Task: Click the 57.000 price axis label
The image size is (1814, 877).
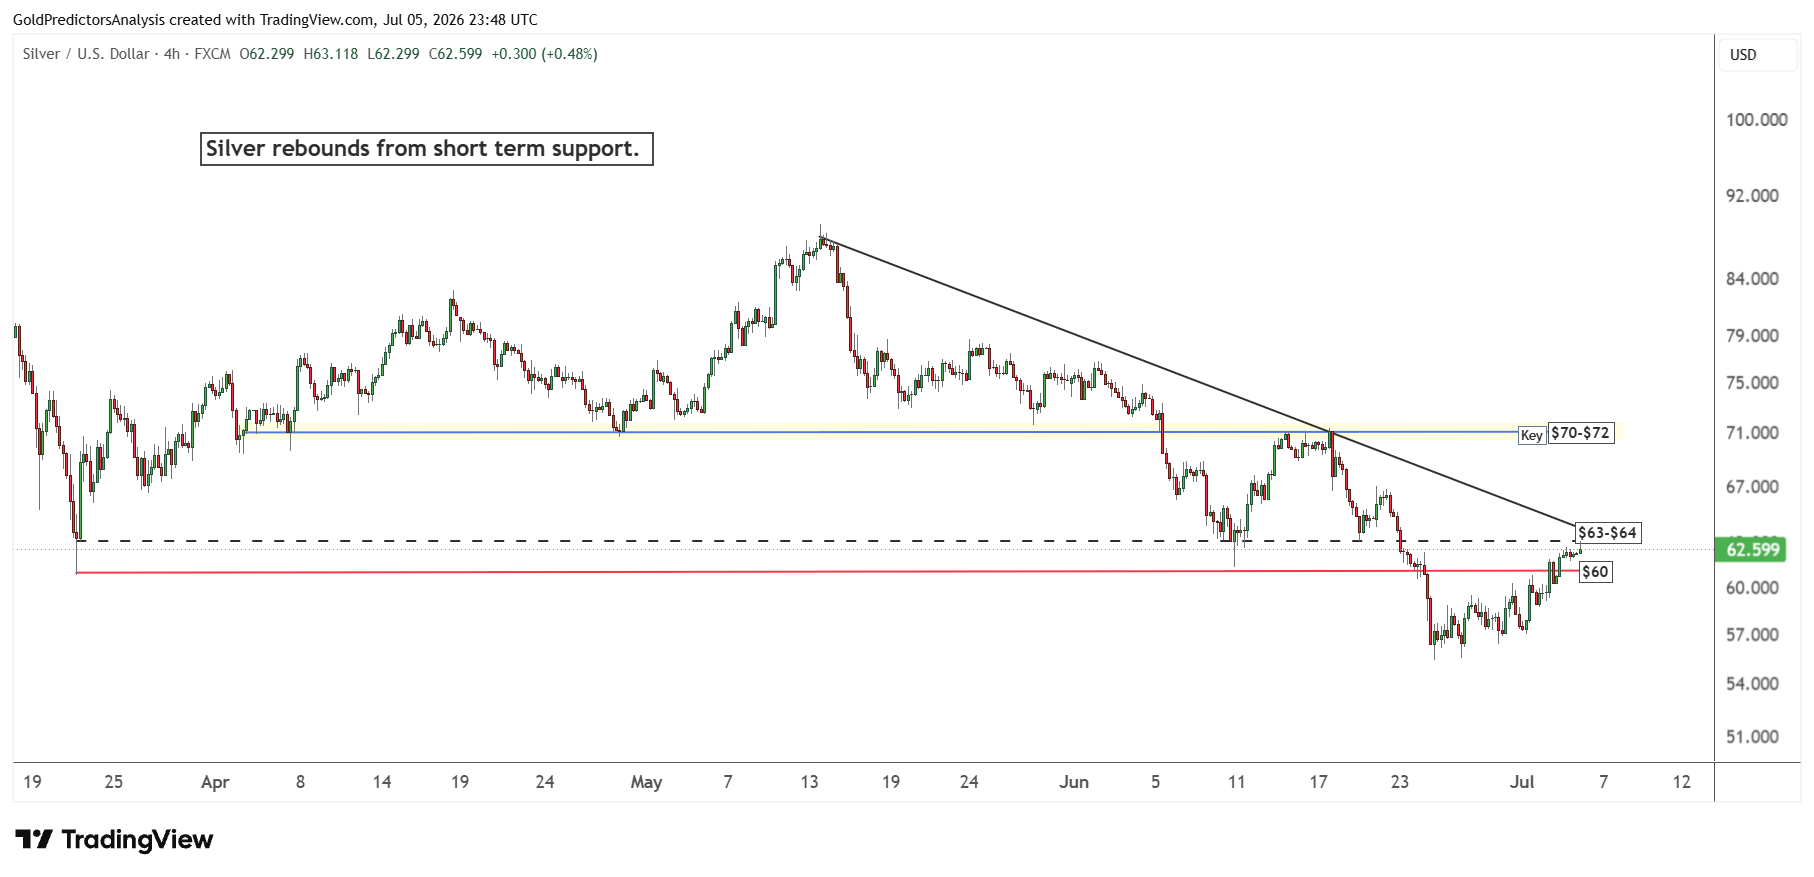Action: pyautogui.click(x=1752, y=635)
